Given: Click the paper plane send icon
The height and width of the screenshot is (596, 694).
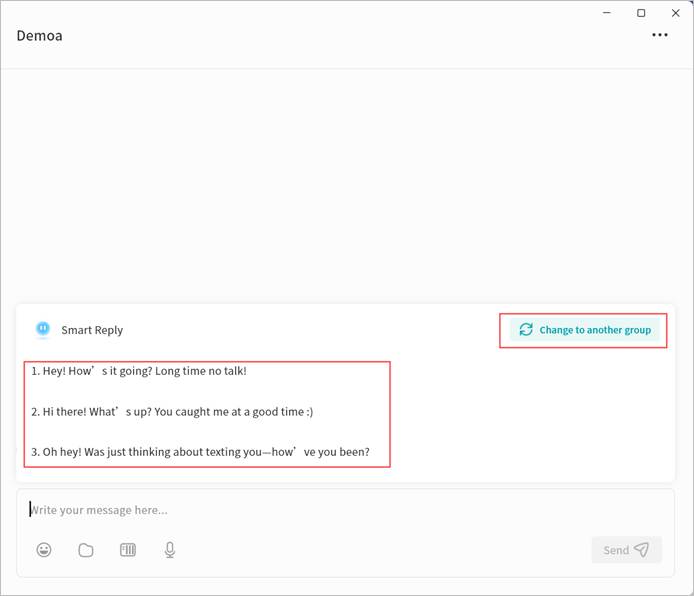Looking at the screenshot, I should tap(642, 550).
